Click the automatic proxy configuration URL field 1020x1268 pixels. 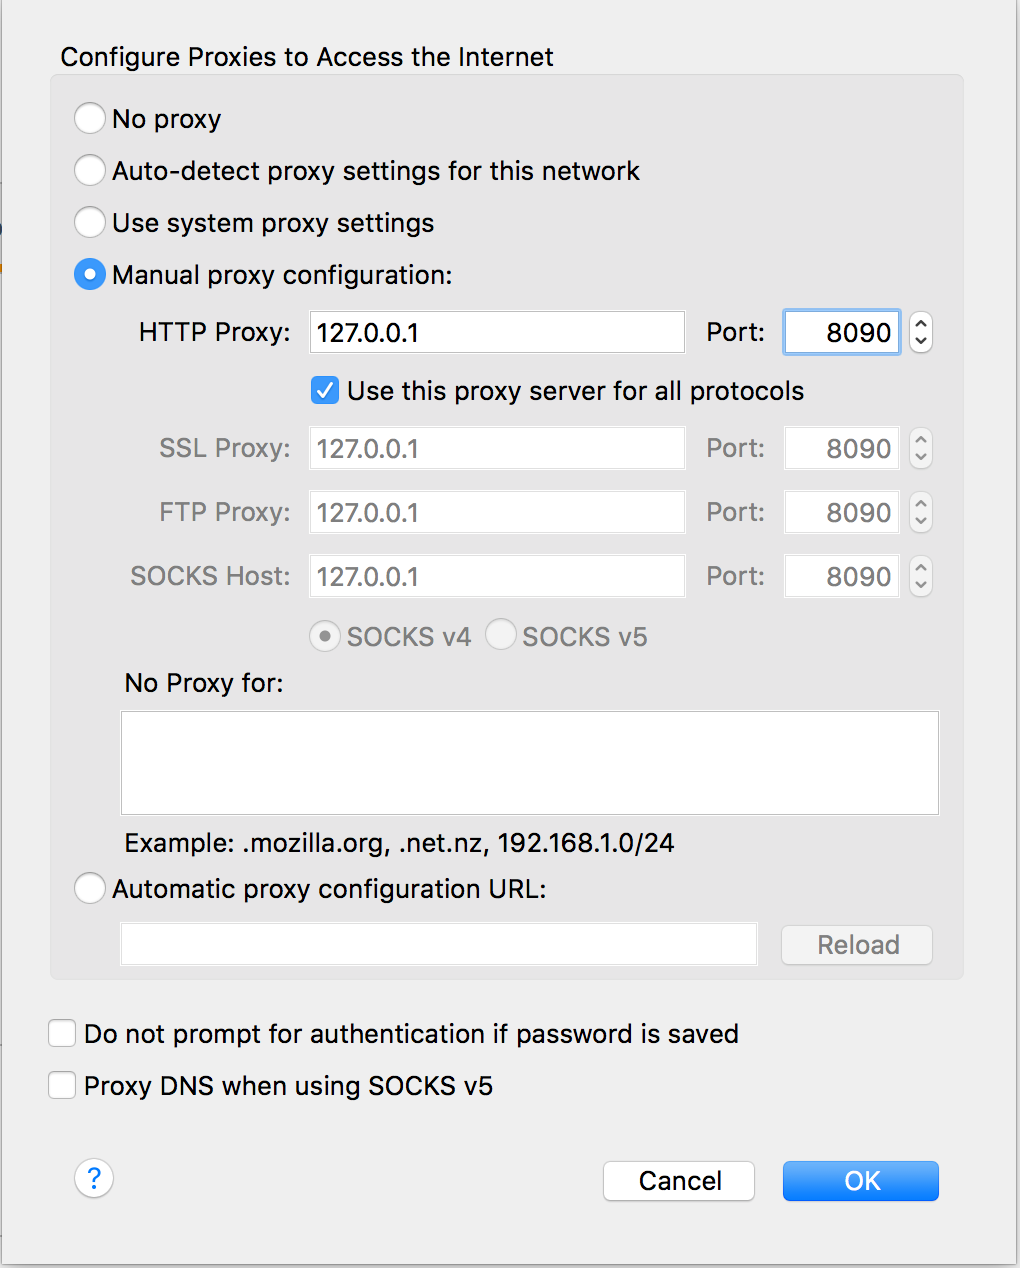click(439, 944)
